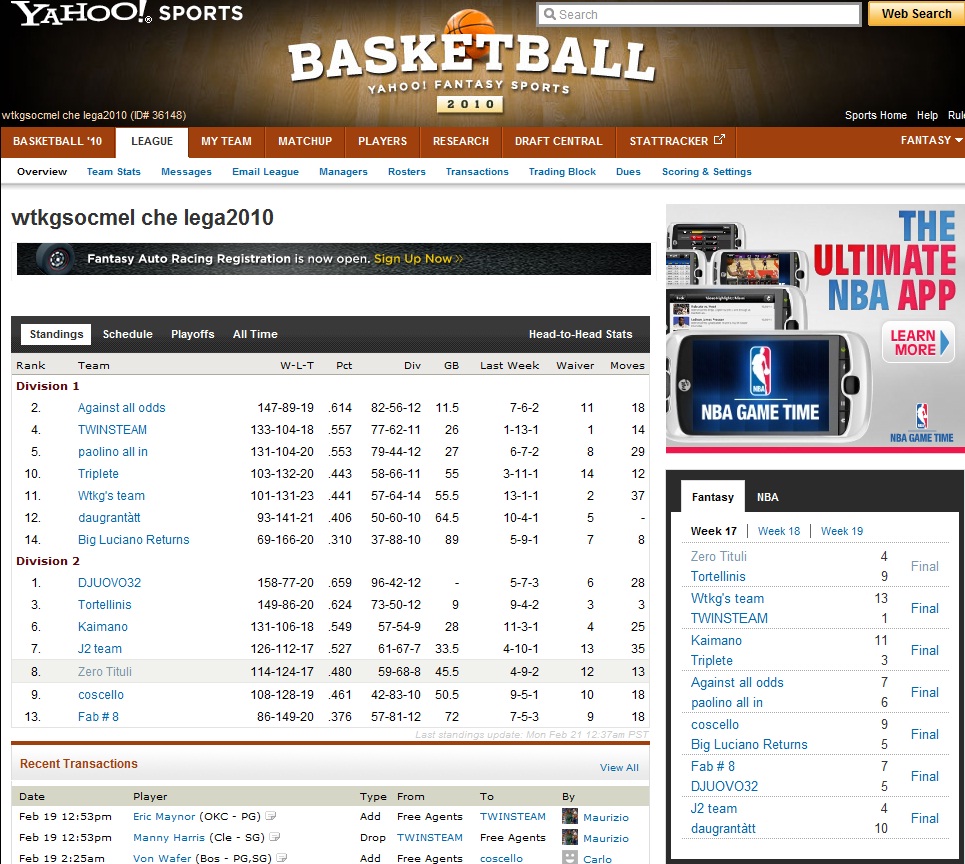
Task: Open the MY TEAM tab
Action: [226, 141]
